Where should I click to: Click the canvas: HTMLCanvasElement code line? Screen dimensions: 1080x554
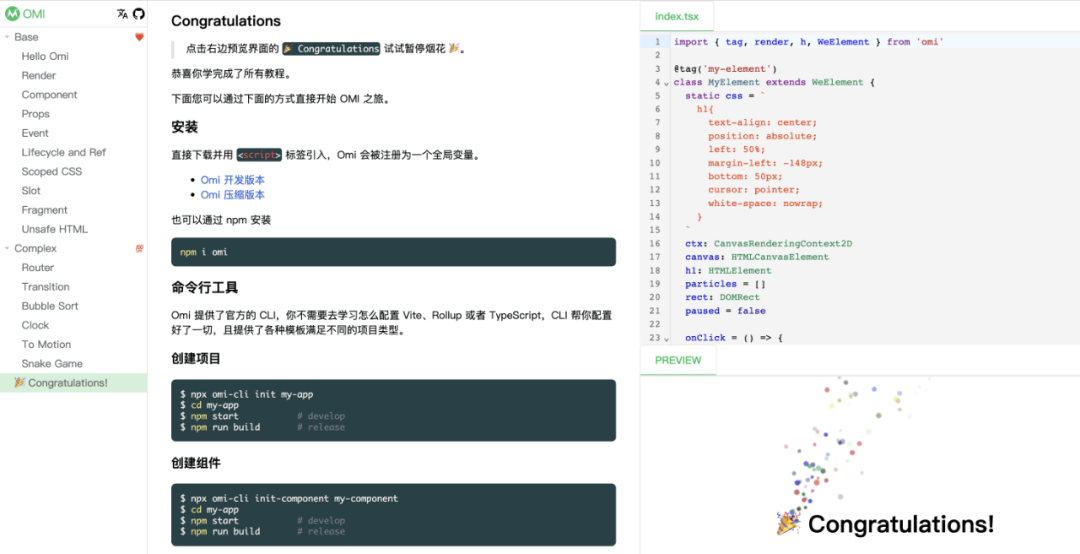pos(757,257)
